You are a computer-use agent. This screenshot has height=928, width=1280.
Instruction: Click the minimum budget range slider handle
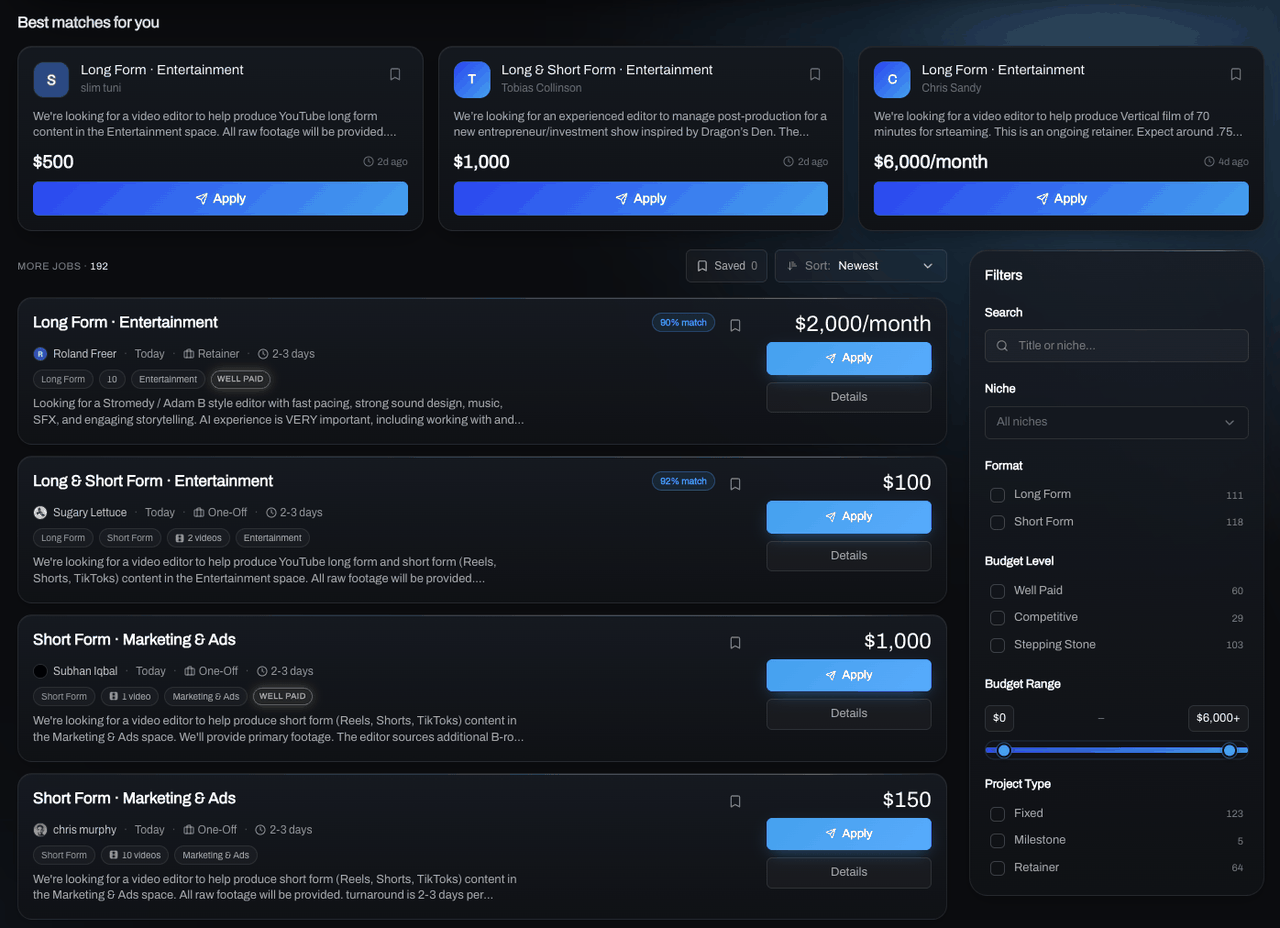[1004, 750]
